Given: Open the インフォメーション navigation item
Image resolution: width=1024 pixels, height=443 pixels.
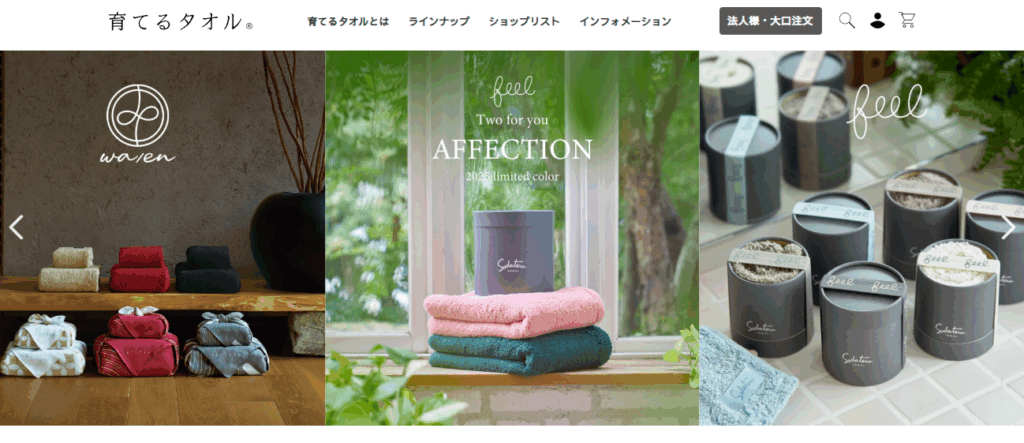Looking at the screenshot, I should [625, 21].
